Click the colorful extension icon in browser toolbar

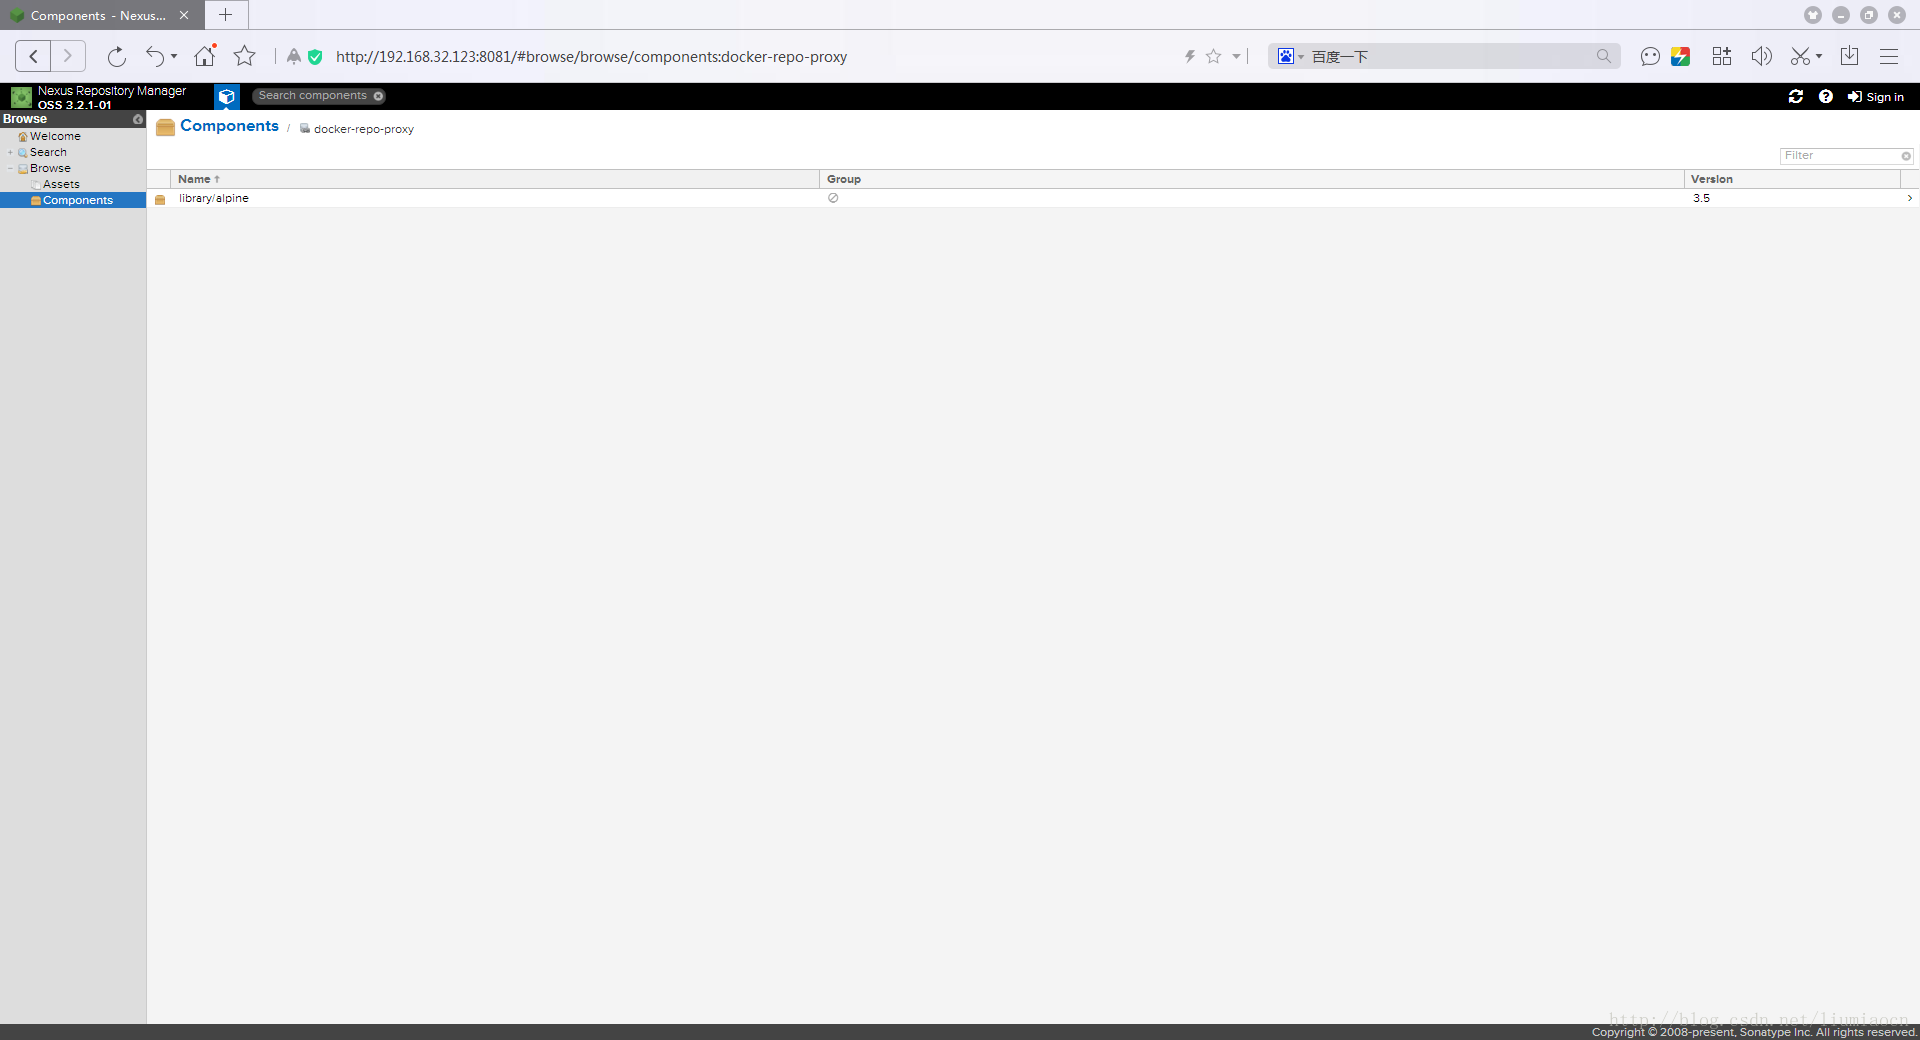(x=1680, y=56)
